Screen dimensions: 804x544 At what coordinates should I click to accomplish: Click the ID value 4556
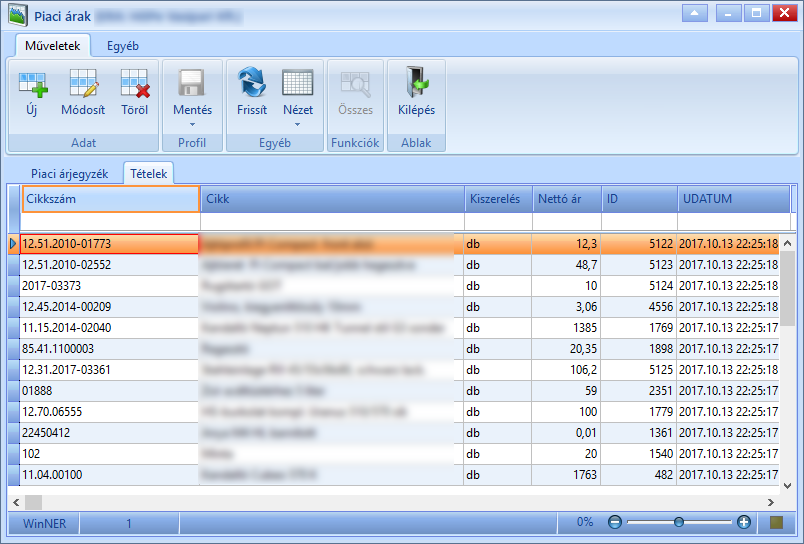(x=638, y=307)
